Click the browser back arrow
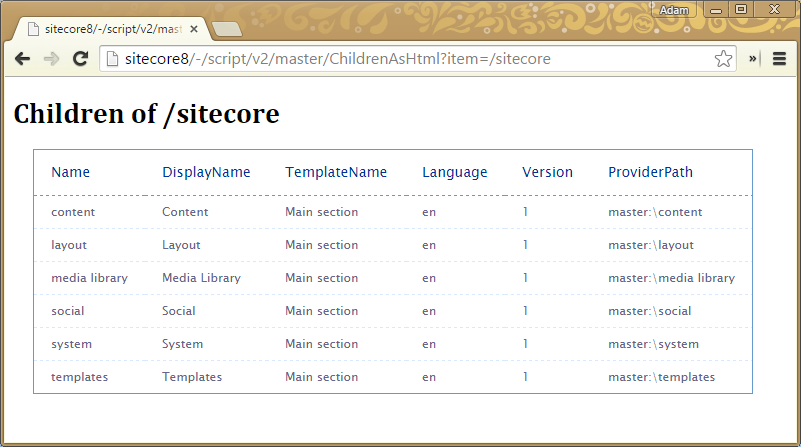This screenshot has width=801, height=447. (x=21, y=59)
